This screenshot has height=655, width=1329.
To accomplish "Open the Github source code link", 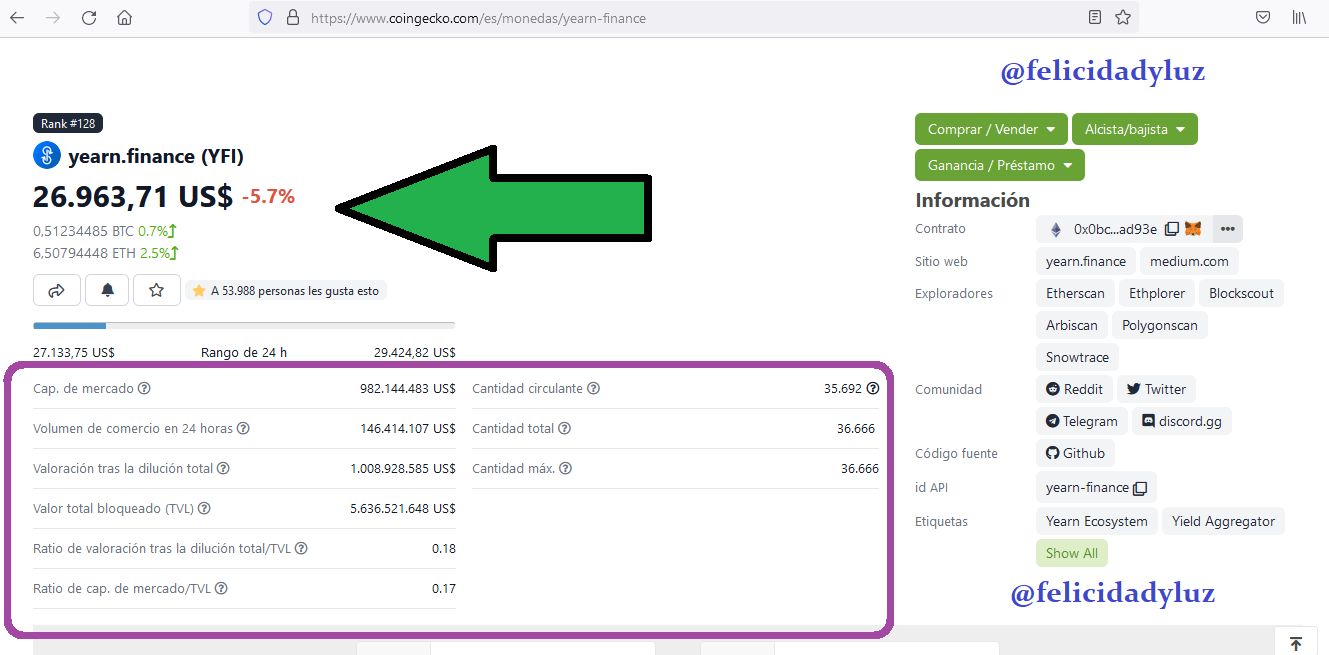I will 1075,453.
